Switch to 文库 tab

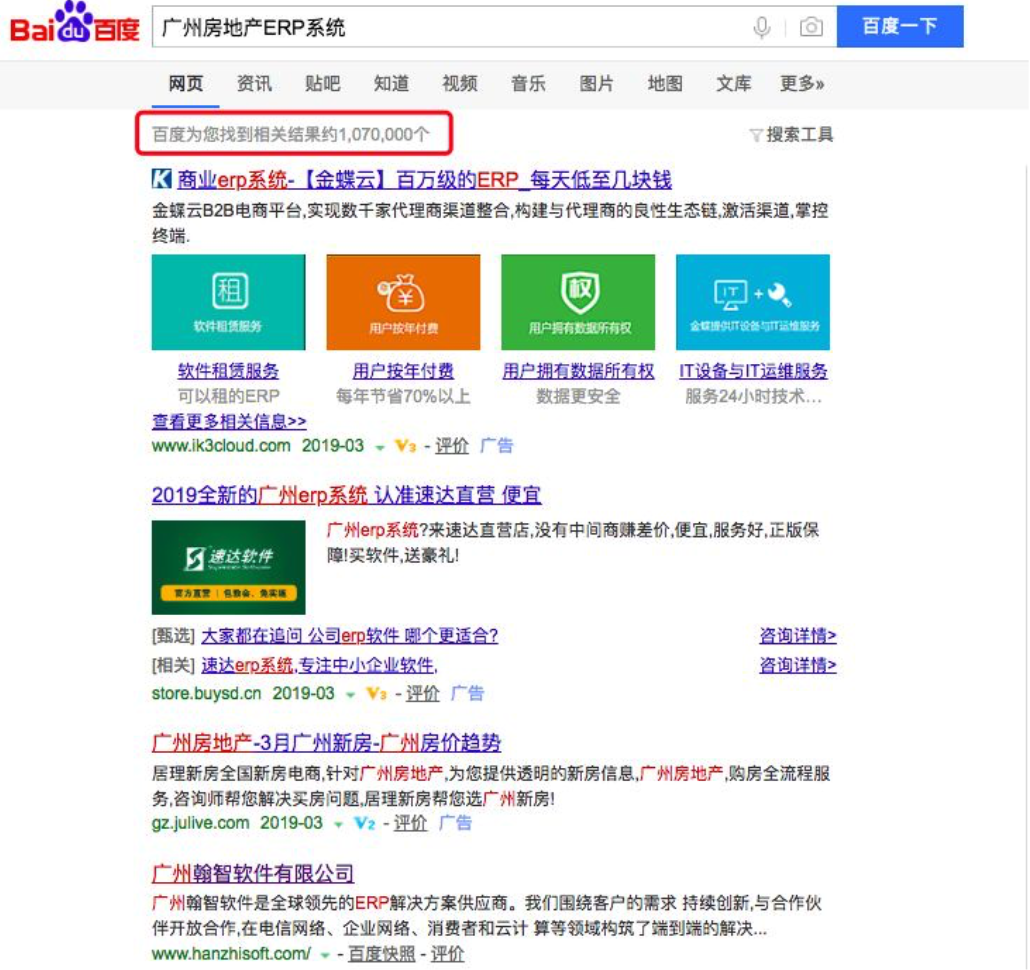pyautogui.click(x=733, y=83)
